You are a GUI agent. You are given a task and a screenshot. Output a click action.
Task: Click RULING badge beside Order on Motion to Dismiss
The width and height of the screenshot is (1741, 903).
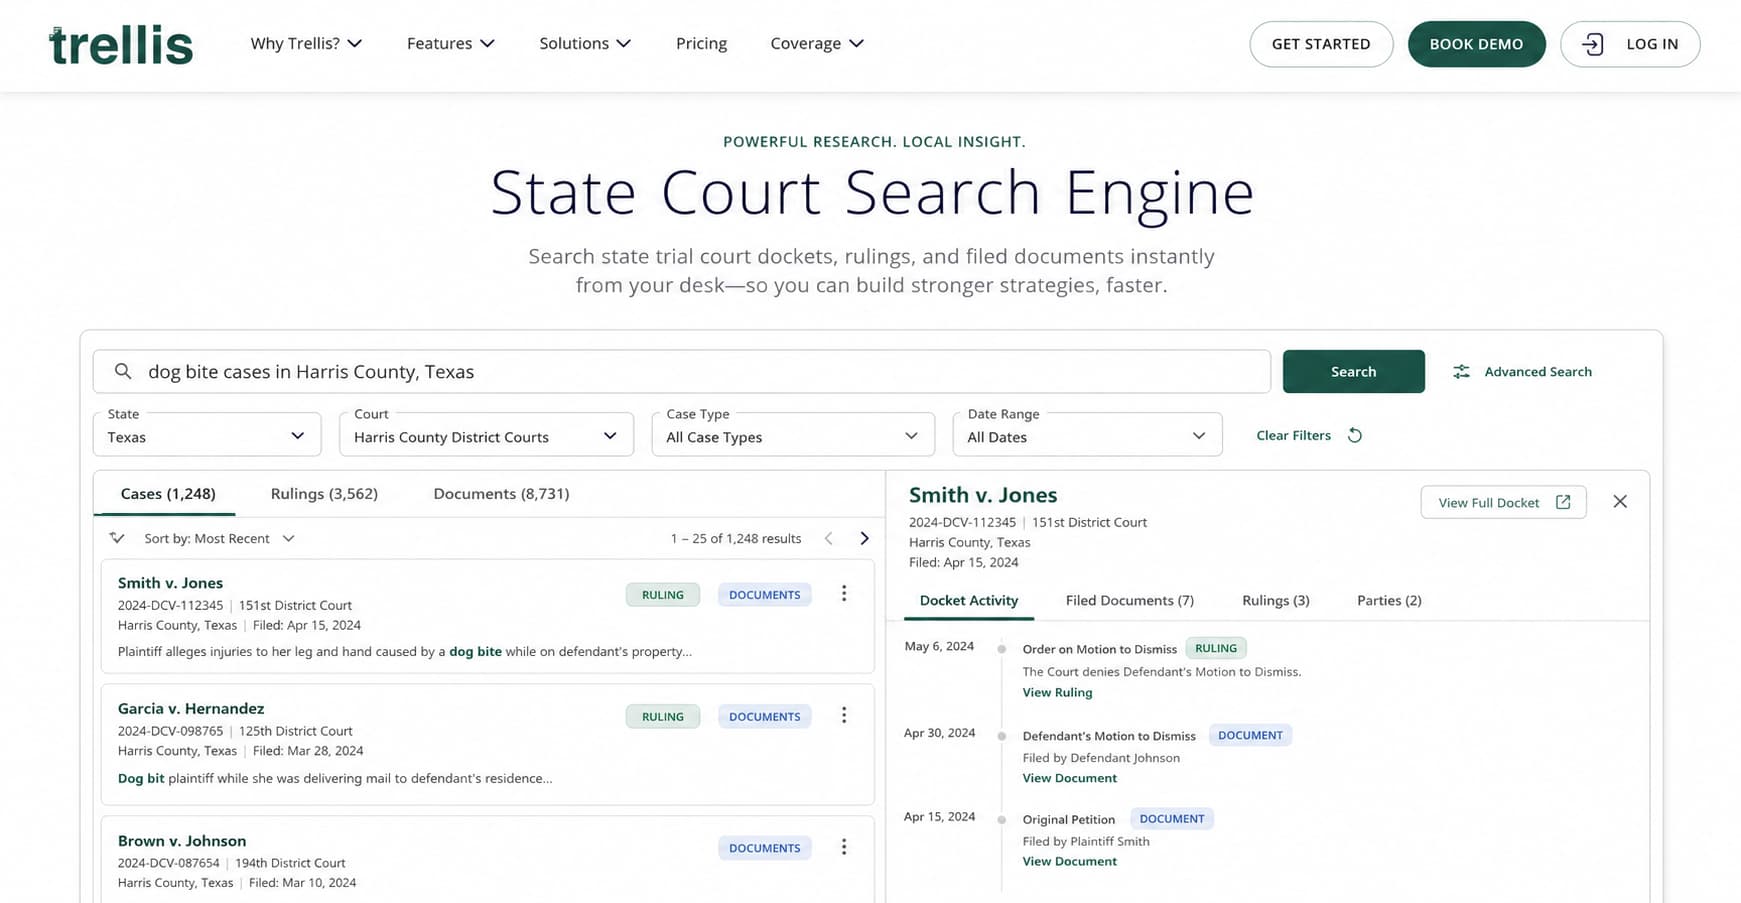click(1216, 648)
